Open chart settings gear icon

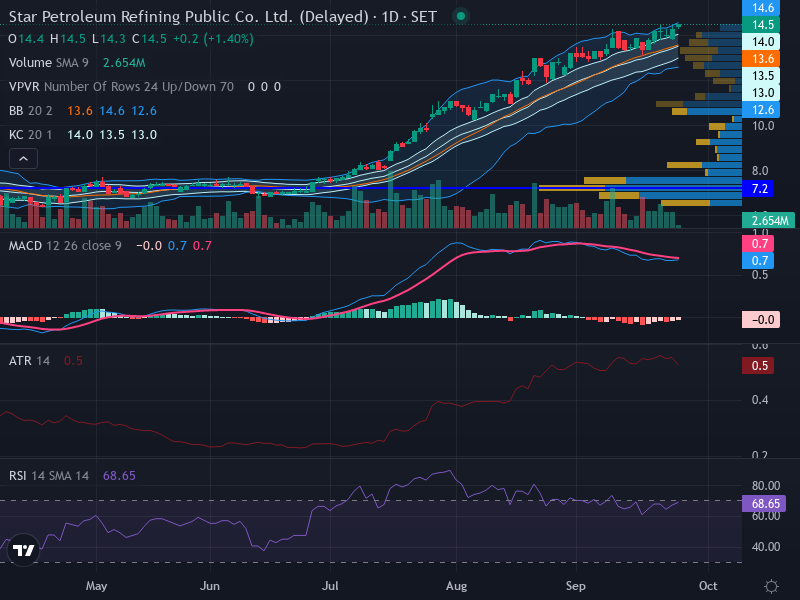pos(771,586)
